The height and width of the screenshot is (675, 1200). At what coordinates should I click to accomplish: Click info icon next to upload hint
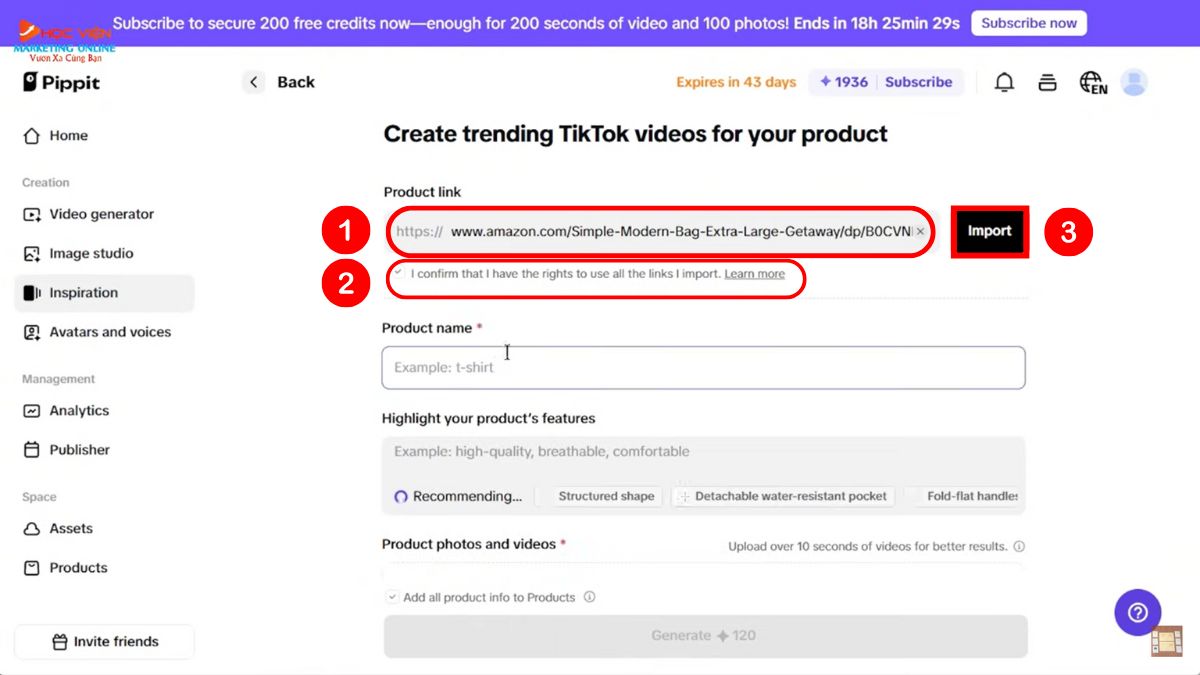point(1019,547)
